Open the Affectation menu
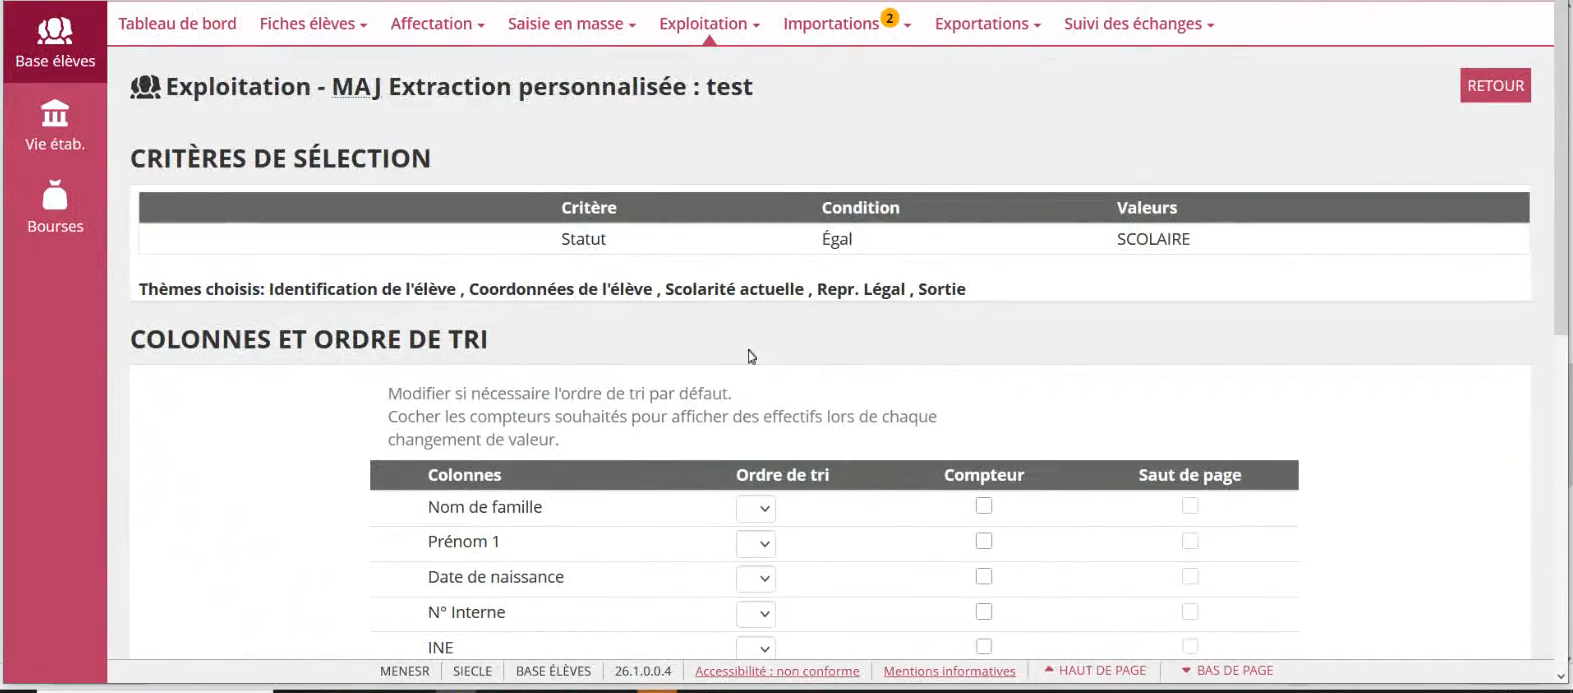1573x693 pixels. pyautogui.click(x=437, y=23)
